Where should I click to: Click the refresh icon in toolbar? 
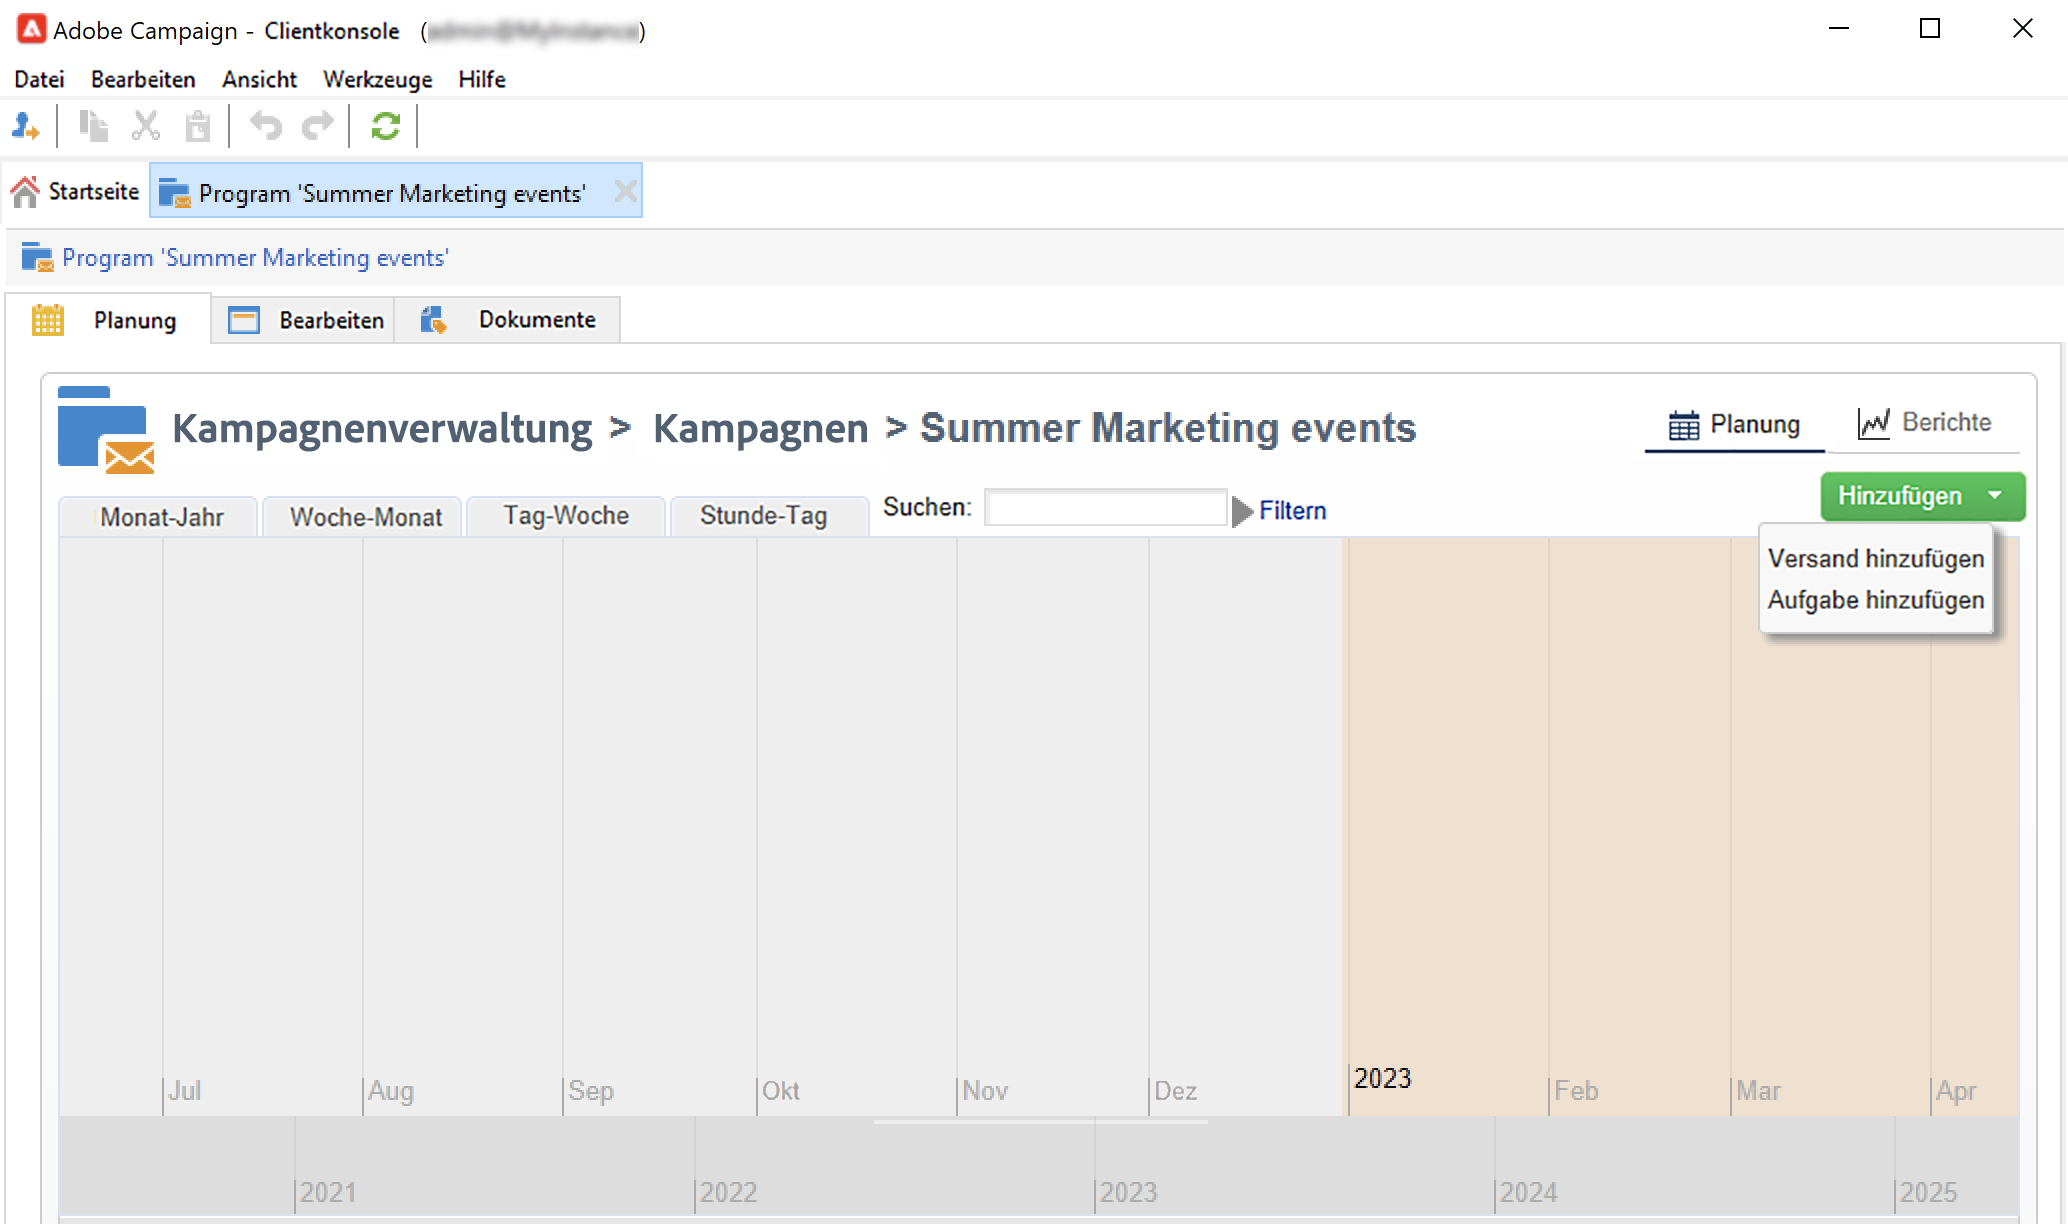click(x=385, y=127)
